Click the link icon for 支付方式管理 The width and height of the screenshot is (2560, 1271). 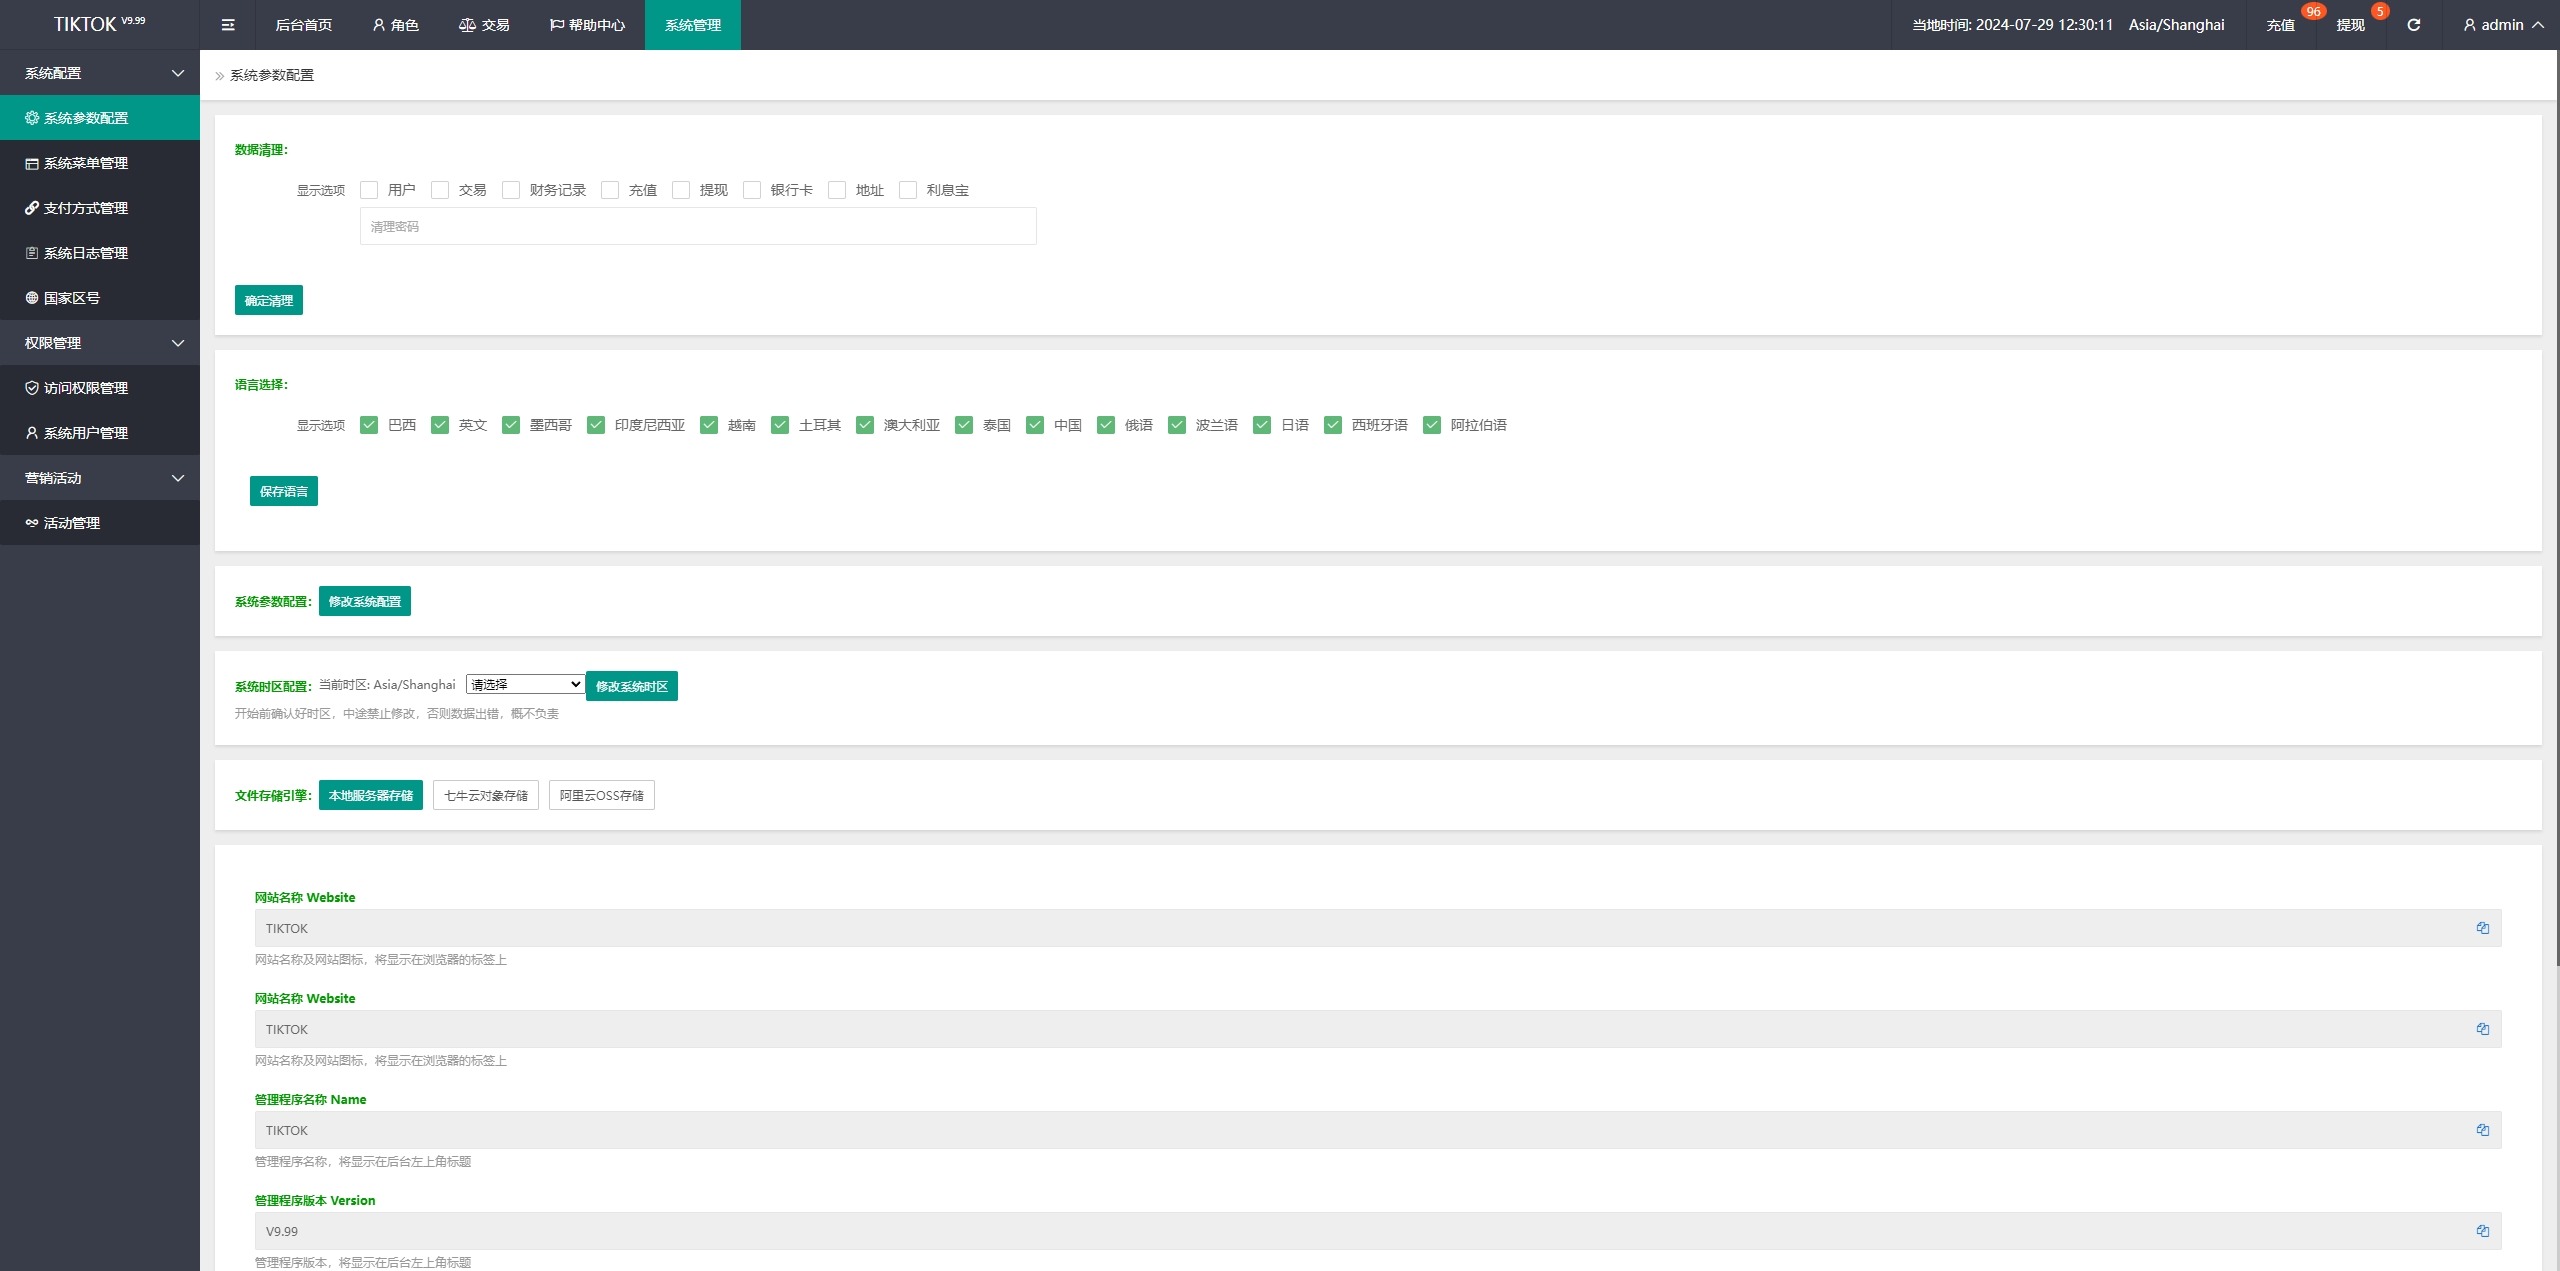click(32, 208)
